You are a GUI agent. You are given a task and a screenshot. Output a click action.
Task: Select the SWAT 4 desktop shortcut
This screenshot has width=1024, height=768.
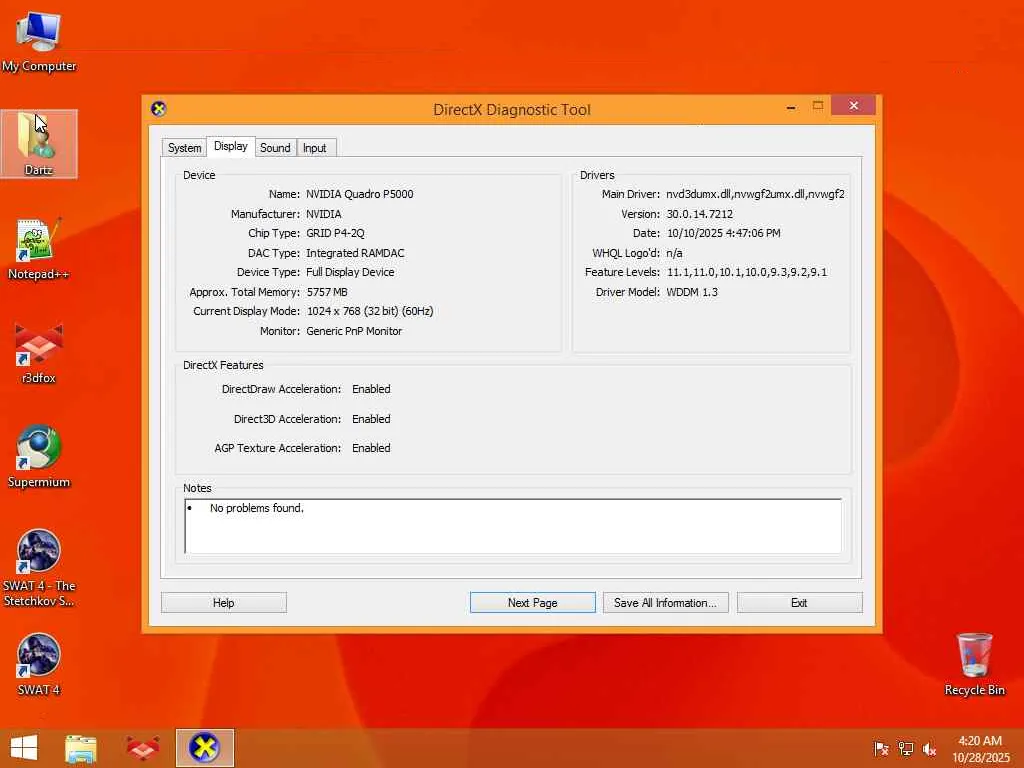(39, 664)
